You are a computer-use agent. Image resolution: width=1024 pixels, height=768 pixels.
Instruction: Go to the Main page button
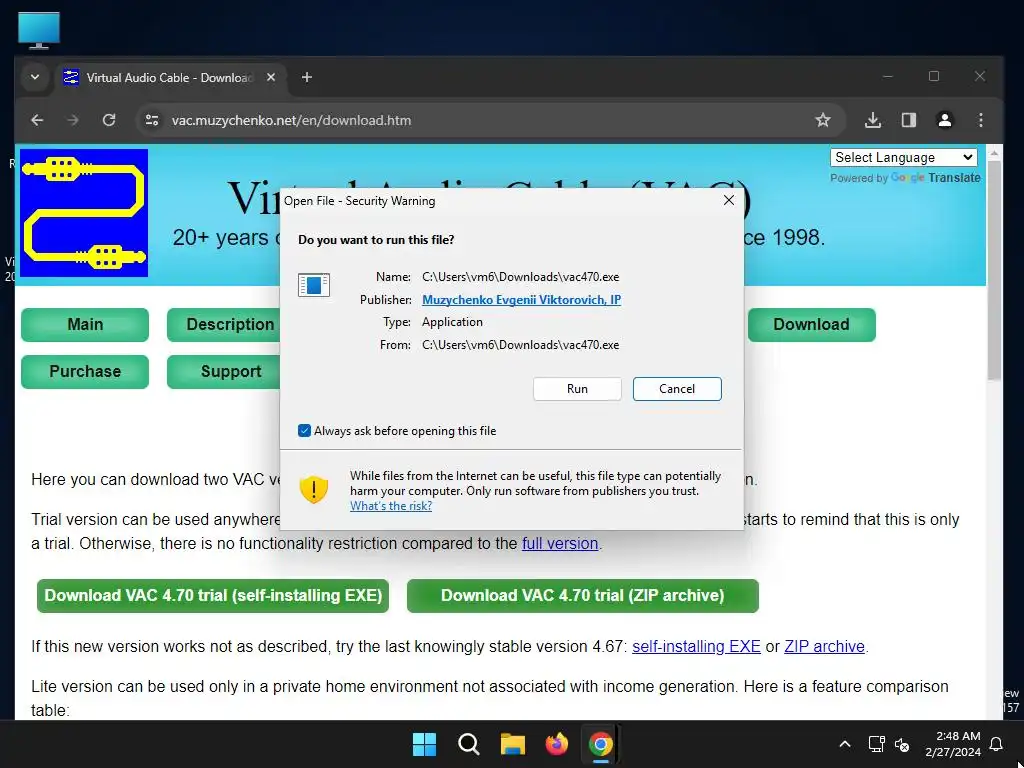pyautogui.click(x=85, y=325)
